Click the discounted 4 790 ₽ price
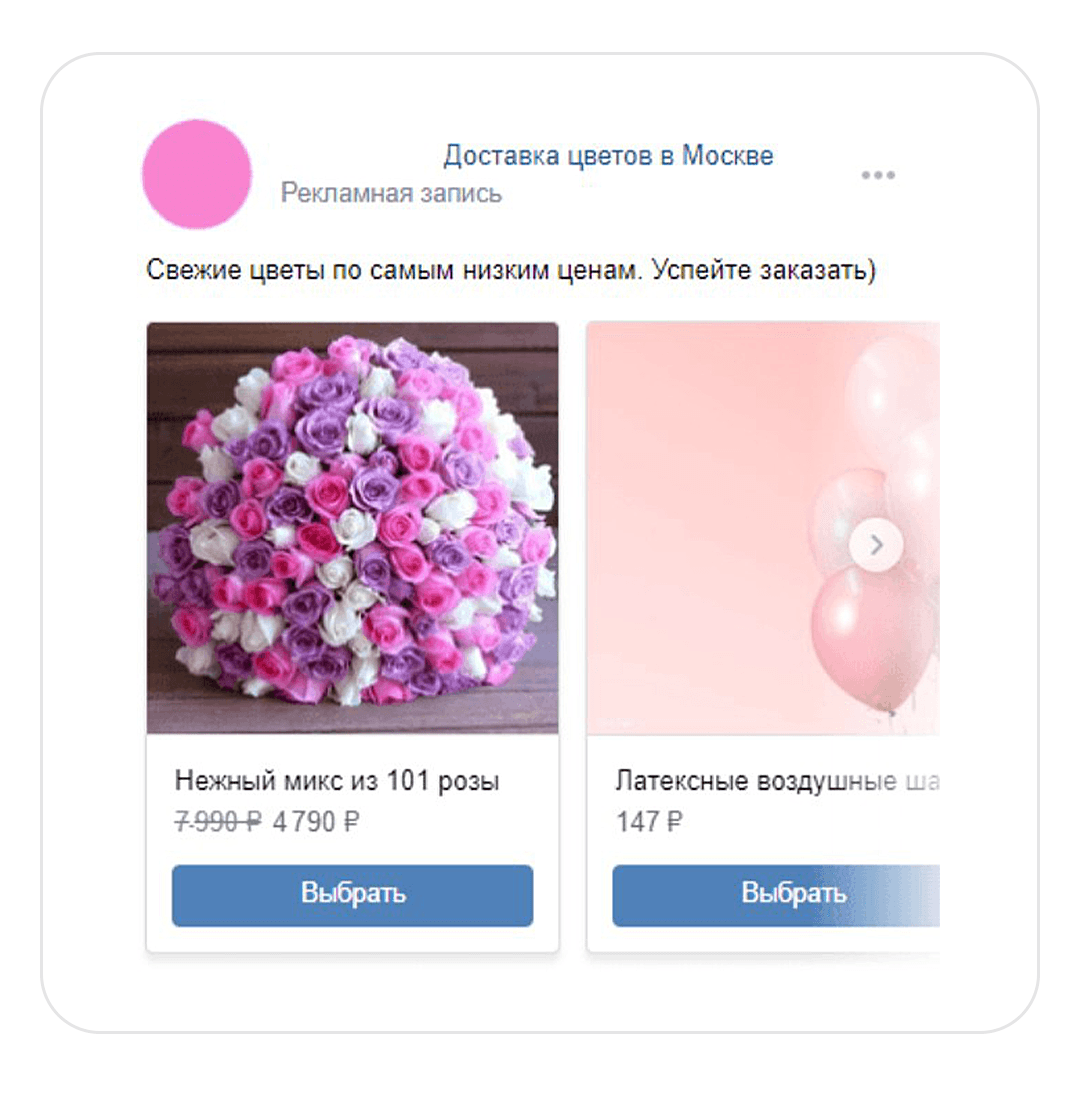 click(x=316, y=822)
